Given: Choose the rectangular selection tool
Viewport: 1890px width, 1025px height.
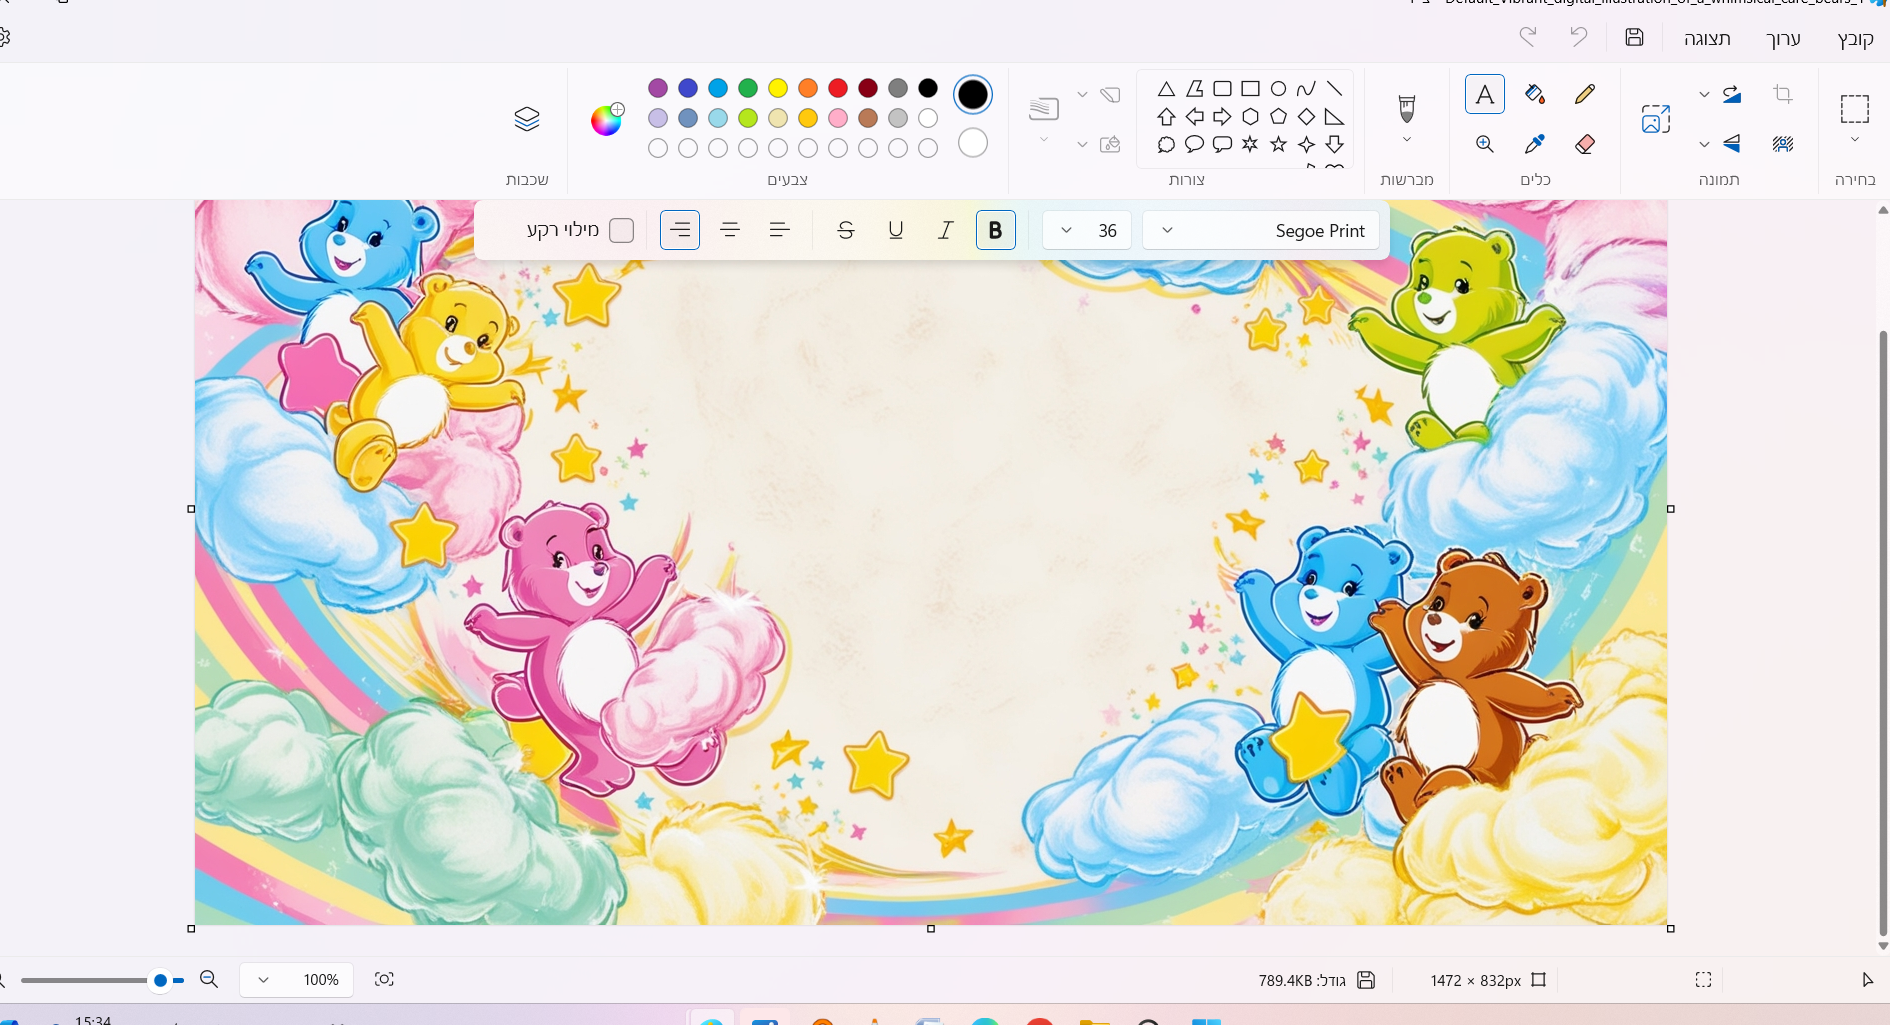Looking at the screenshot, I should (1855, 108).
